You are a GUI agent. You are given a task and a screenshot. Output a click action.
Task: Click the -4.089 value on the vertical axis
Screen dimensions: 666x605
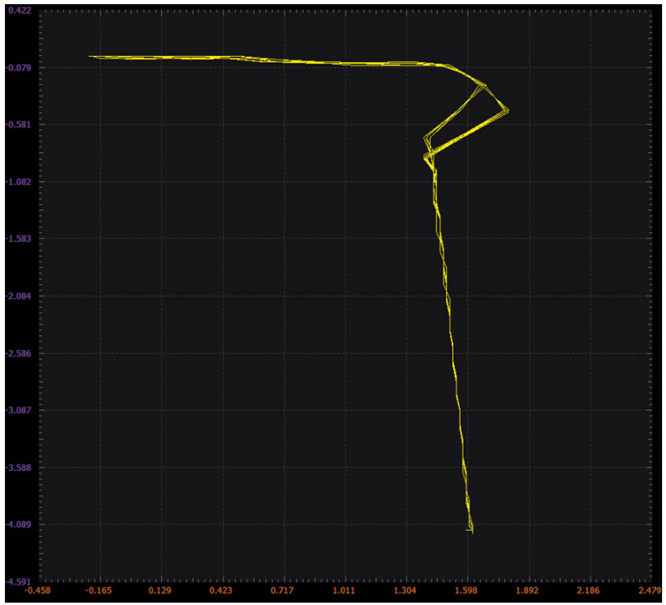pos(17,525)
